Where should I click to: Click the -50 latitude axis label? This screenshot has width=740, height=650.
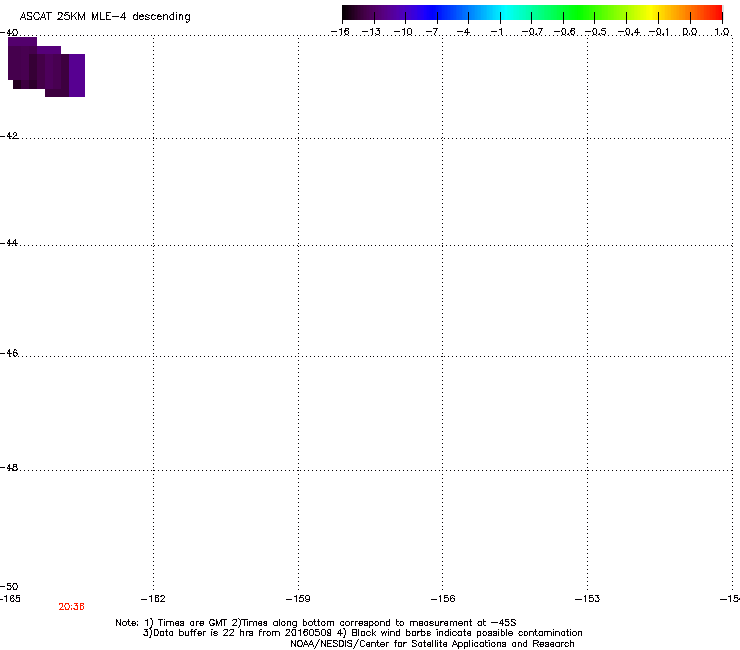point(9,587)
